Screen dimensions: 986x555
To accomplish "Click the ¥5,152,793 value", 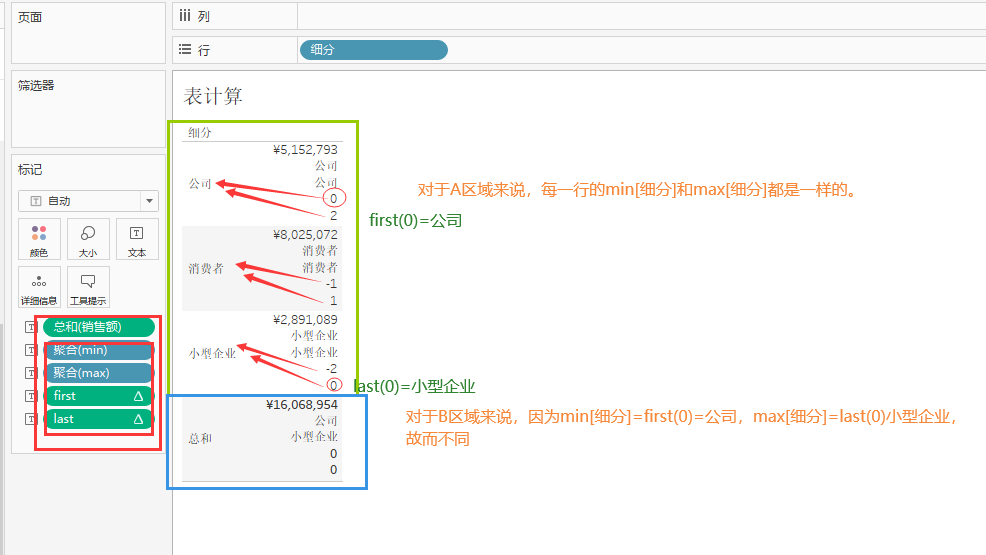I will (305, 150).
